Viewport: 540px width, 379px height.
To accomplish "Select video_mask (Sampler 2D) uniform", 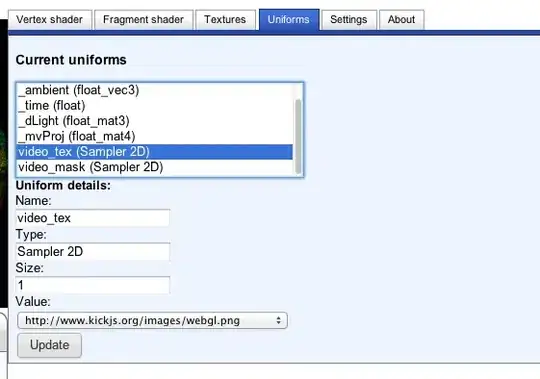I will 155,167.
